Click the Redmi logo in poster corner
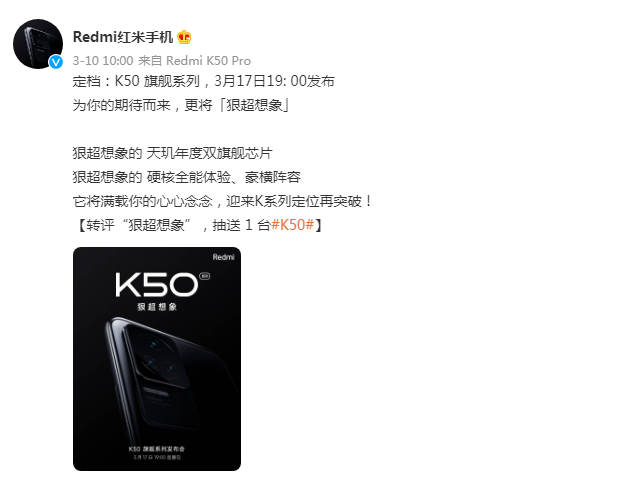 point(223,257)
